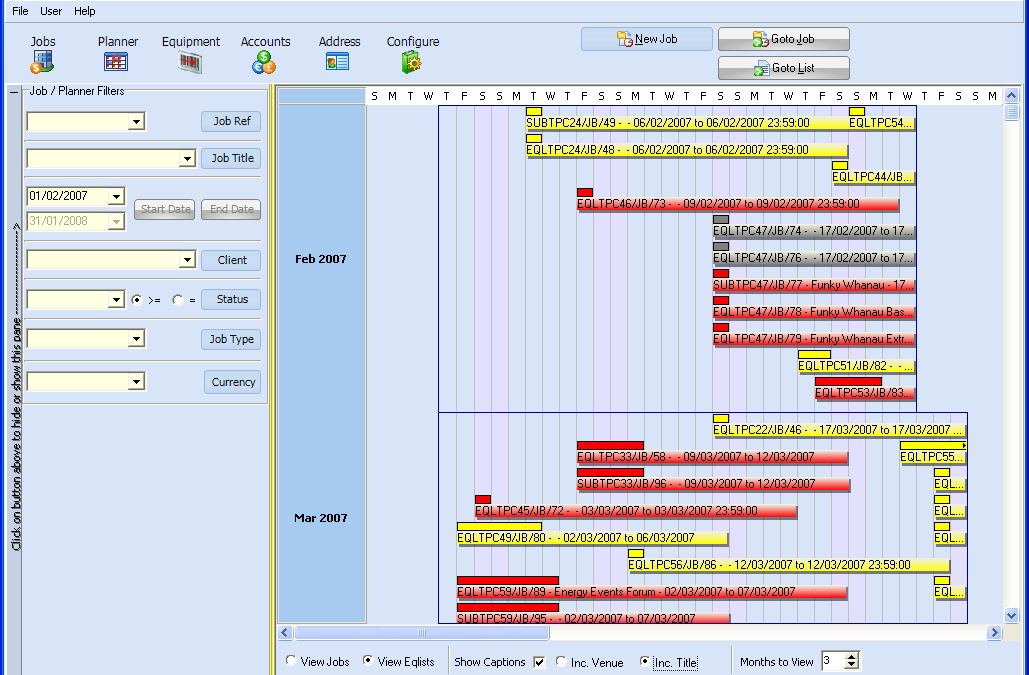The image size is (1029, 675).
Task: Open the Jobs module icon
Action: [42, 62]
